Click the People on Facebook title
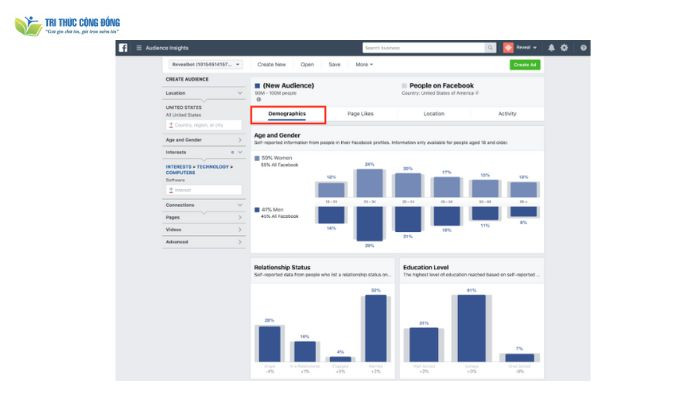 coord(441,85)
